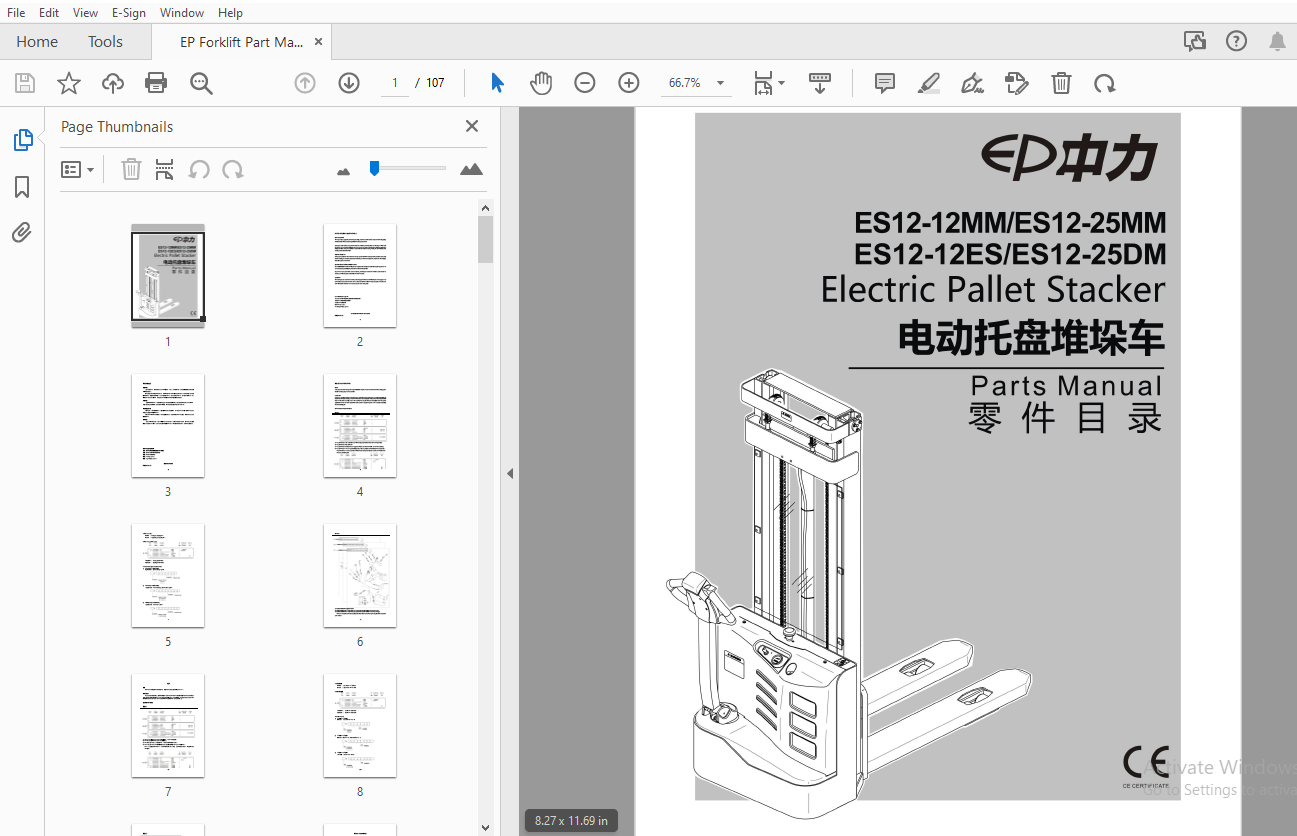Open the notifications bell icon
1297x836 pixels.
pos(1277,41)
